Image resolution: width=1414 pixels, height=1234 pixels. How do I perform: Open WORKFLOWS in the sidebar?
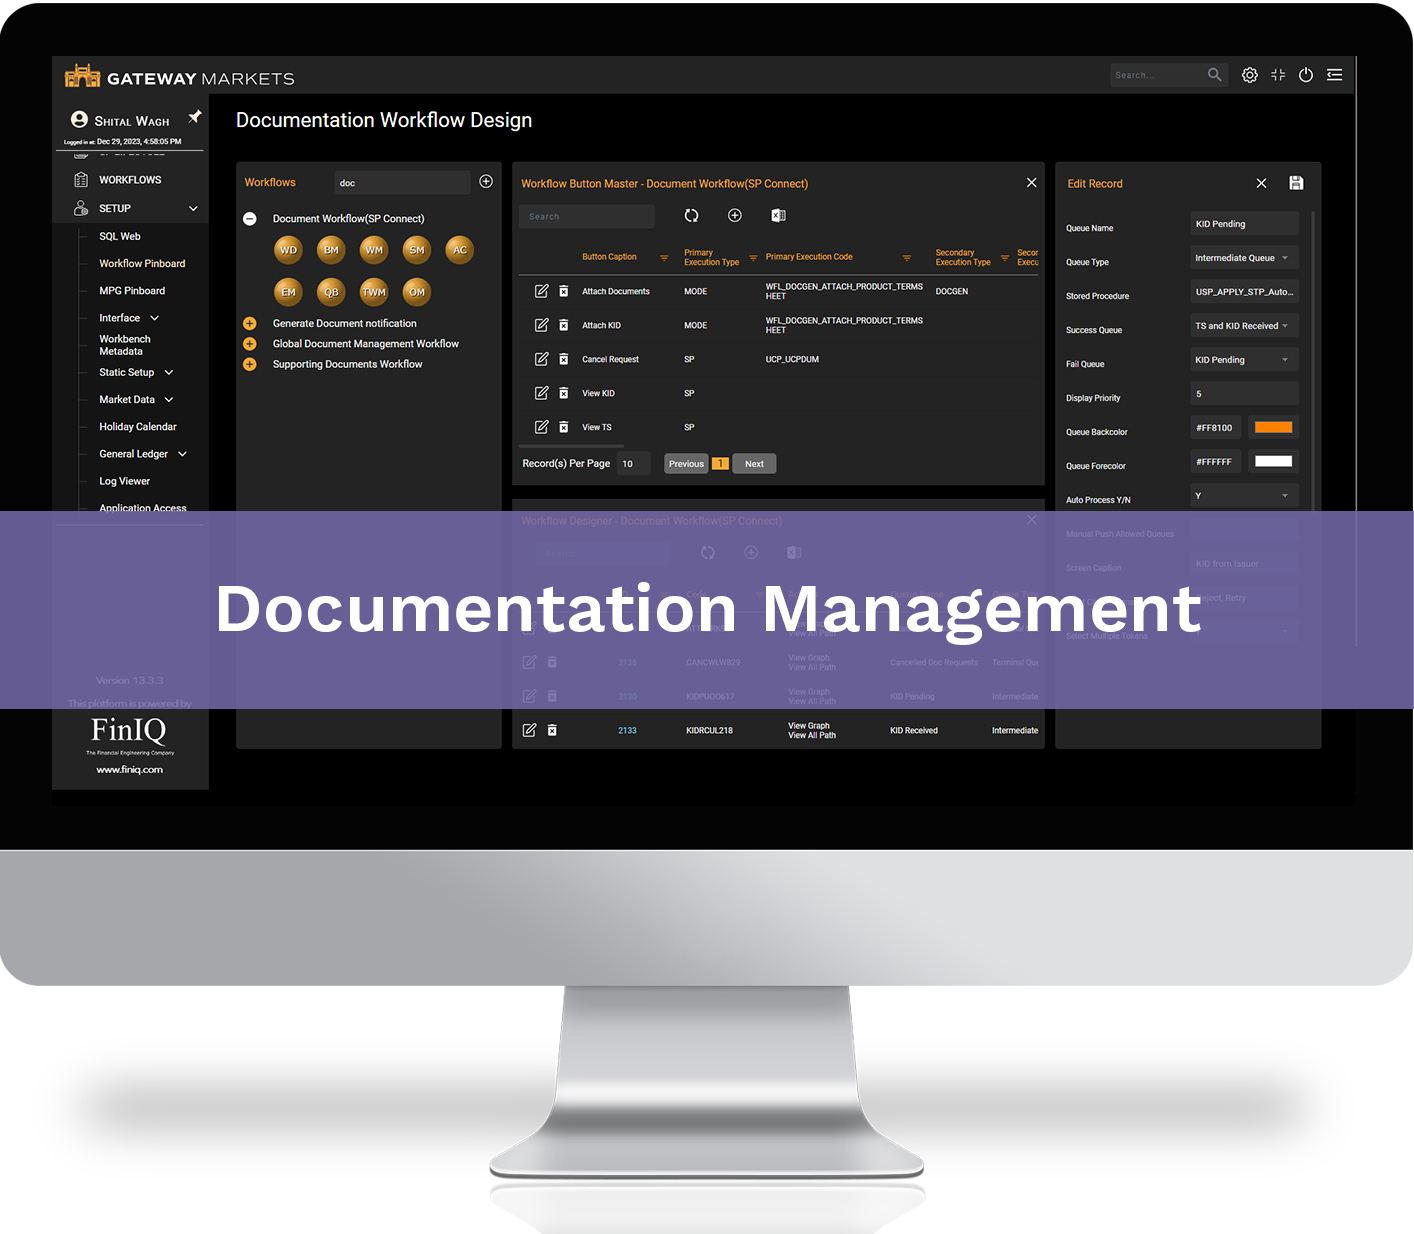(130, 180)
